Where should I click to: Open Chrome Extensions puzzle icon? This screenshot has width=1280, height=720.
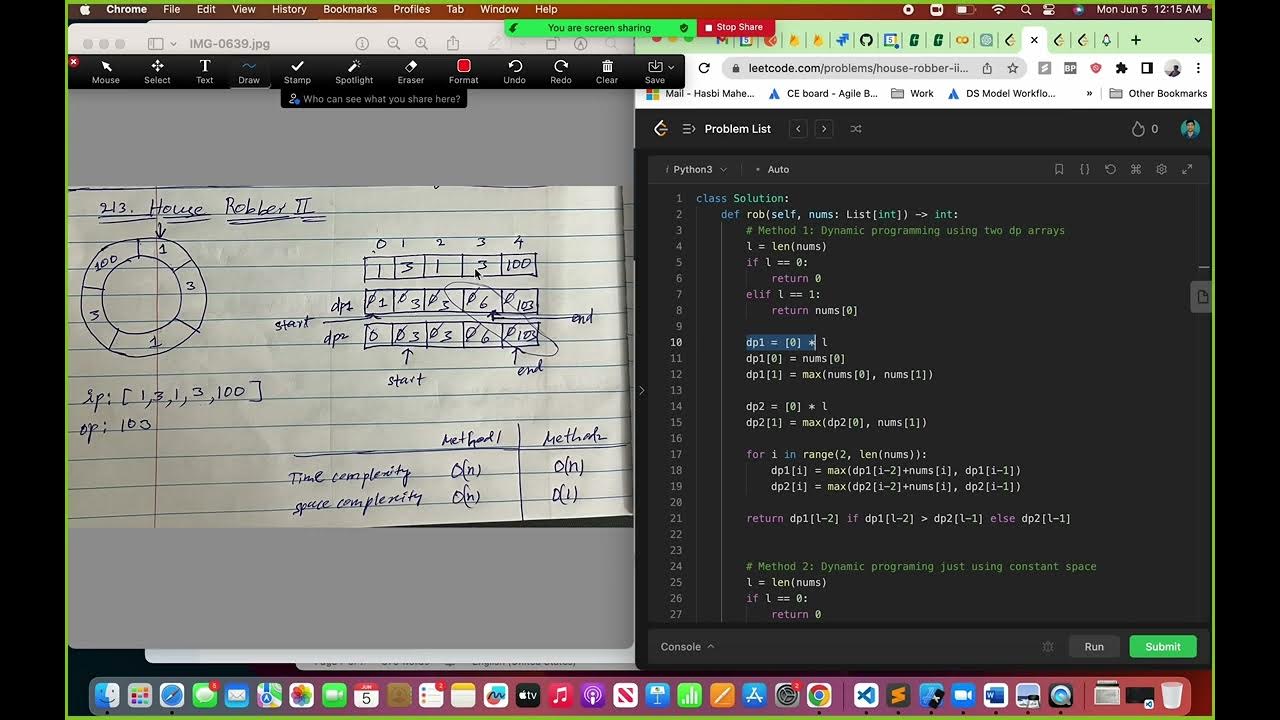pyautogui.click(x=1121, y=68)
